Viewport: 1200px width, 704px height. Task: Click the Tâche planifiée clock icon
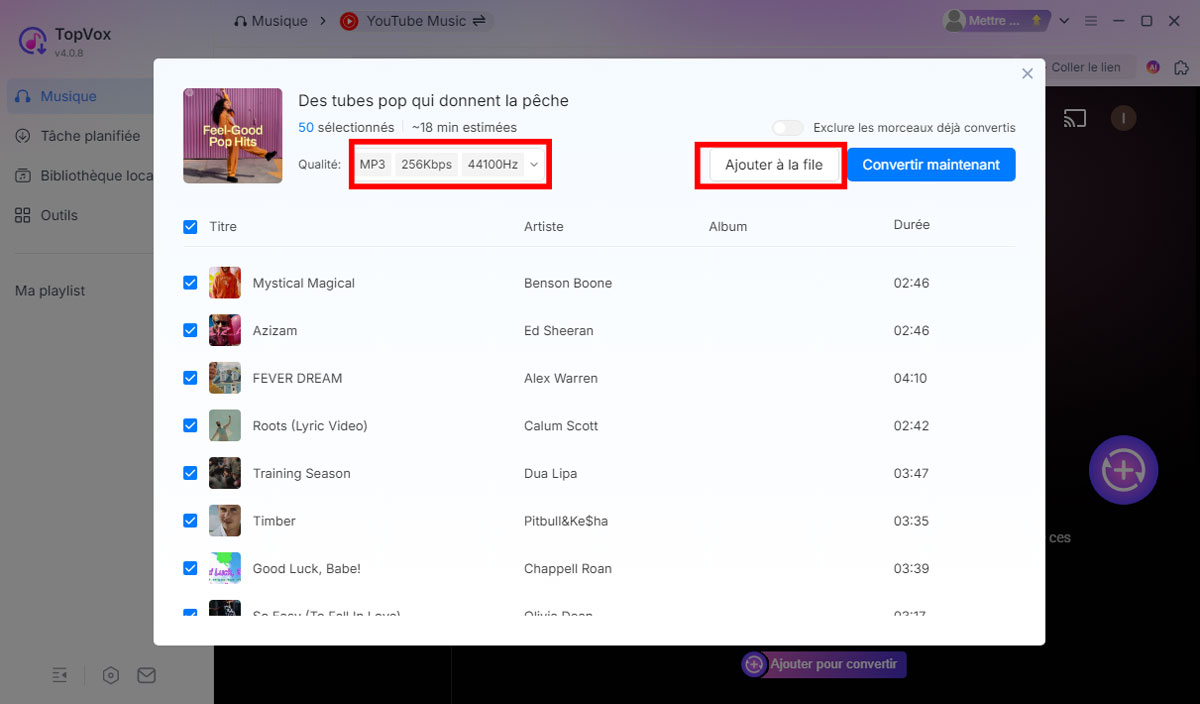tap(23, 136)
